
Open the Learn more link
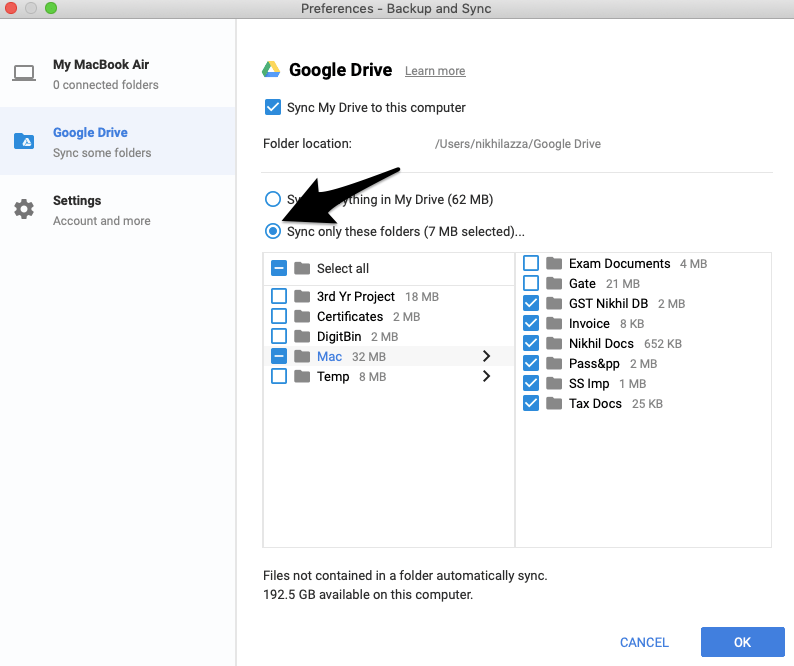point(435,71)
